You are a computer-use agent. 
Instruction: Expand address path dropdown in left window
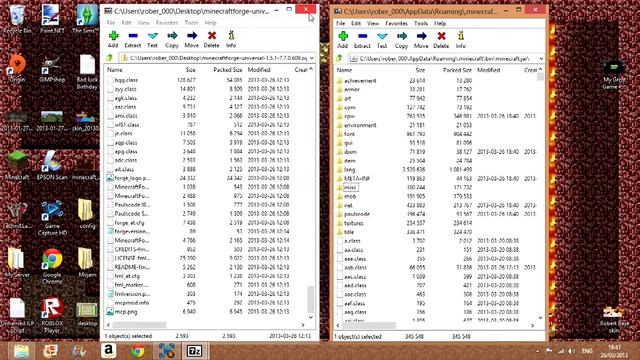point(311,58)
